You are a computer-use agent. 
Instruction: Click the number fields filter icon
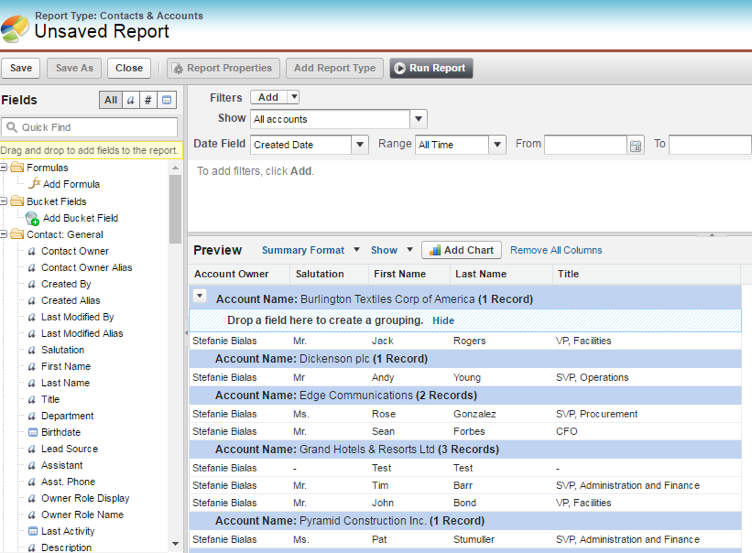[148, 100]
